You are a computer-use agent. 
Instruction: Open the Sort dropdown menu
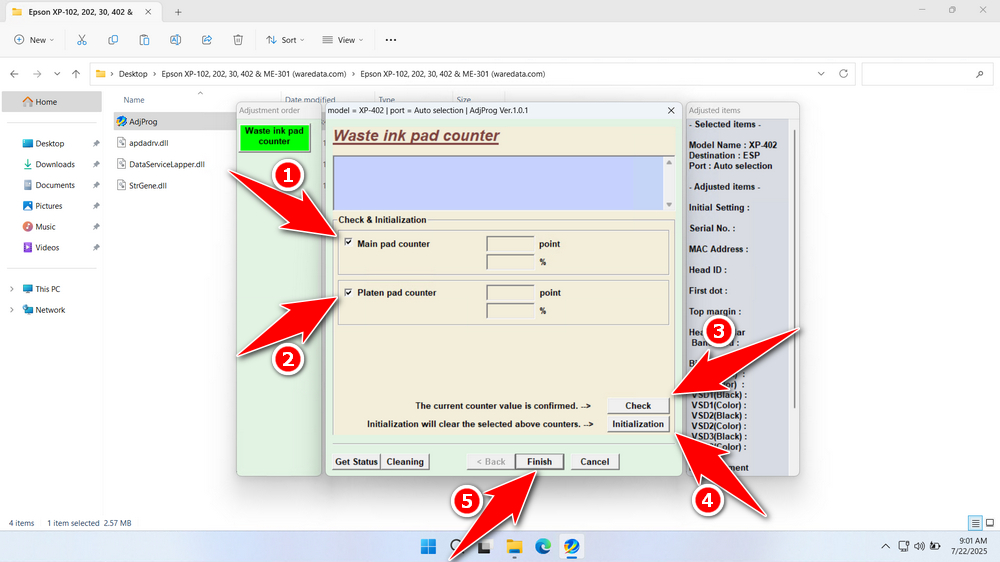285,40
